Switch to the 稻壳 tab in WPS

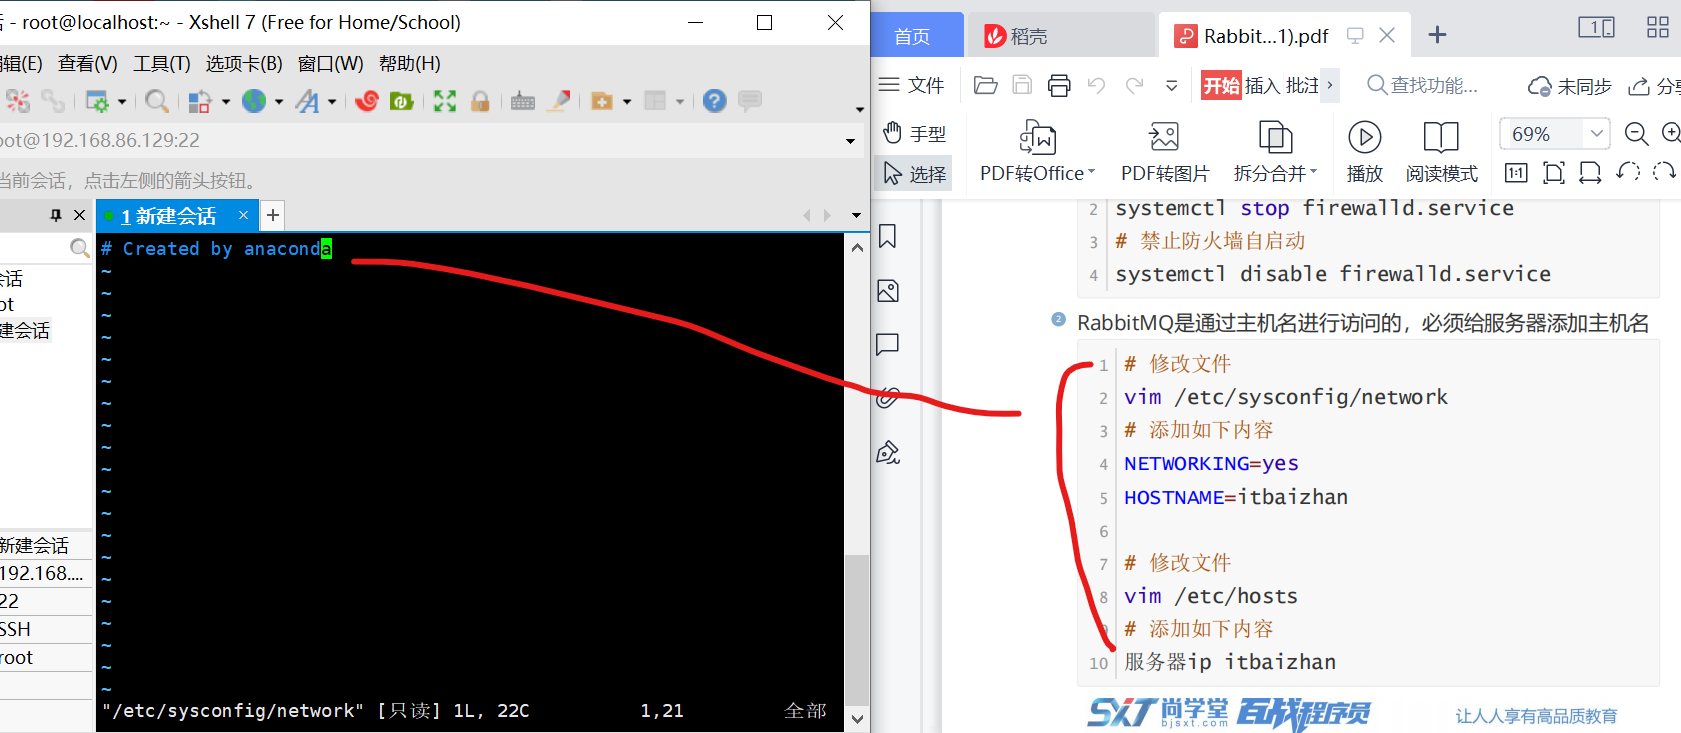click(1061, 36)
